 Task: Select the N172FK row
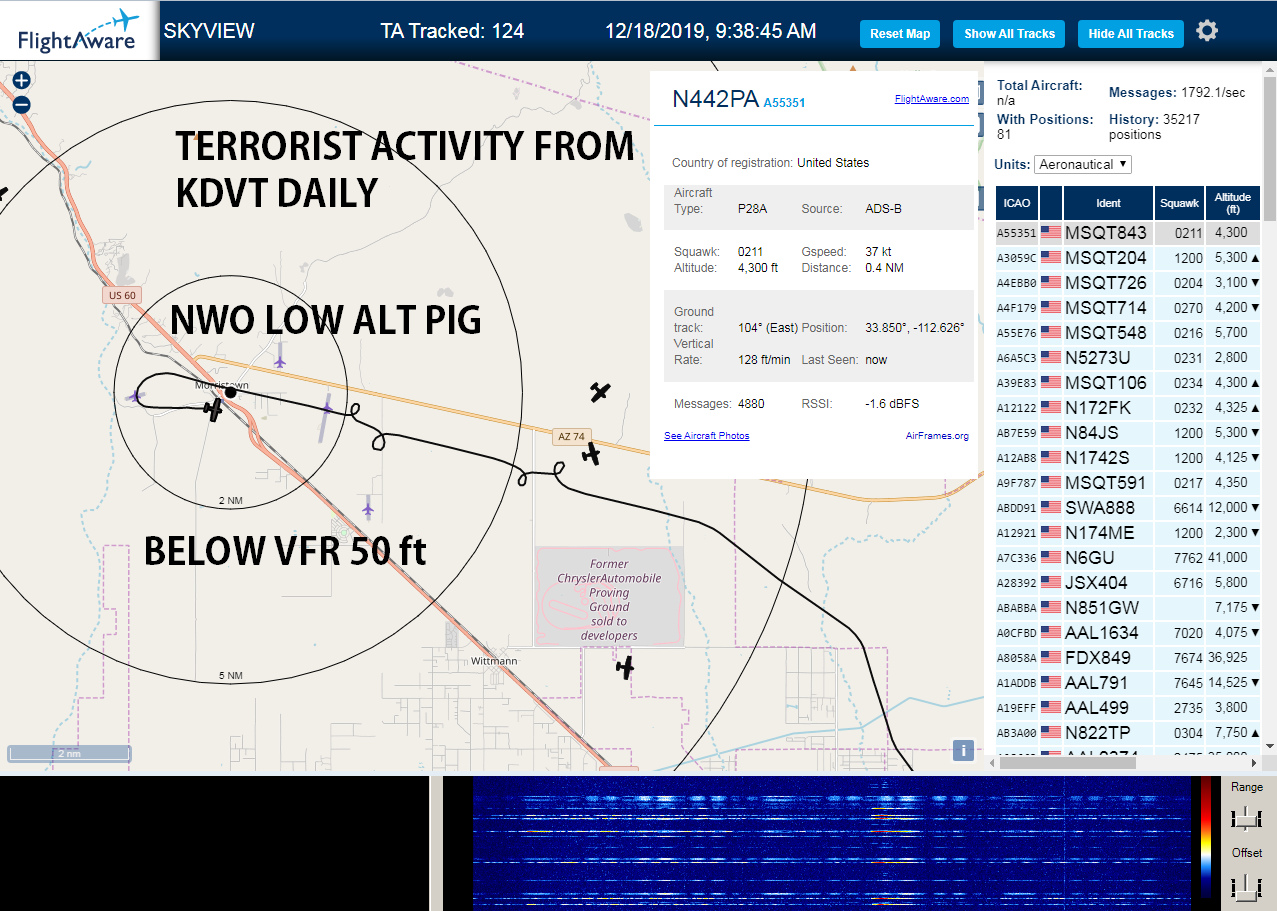pyautogui.click(x=1128, y=408)
